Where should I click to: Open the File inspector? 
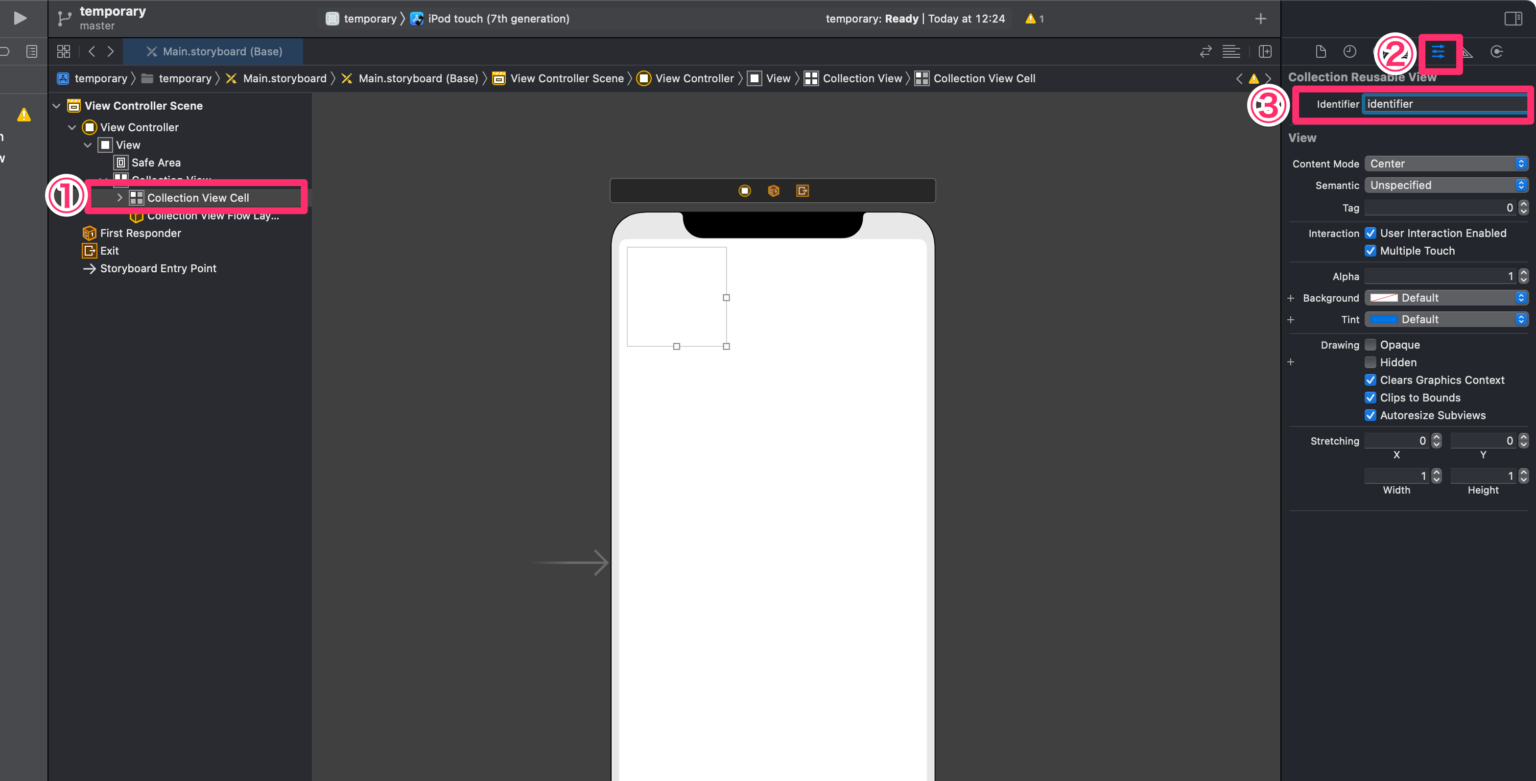(x=1322, y=51)
